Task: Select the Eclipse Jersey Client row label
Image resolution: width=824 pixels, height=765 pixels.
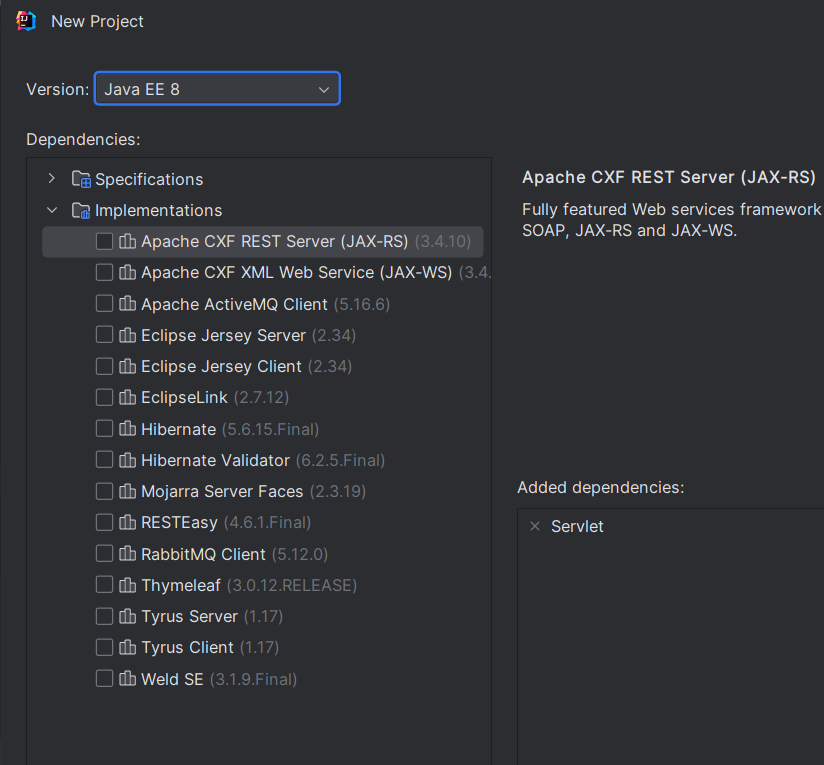Action: (221, 366)
